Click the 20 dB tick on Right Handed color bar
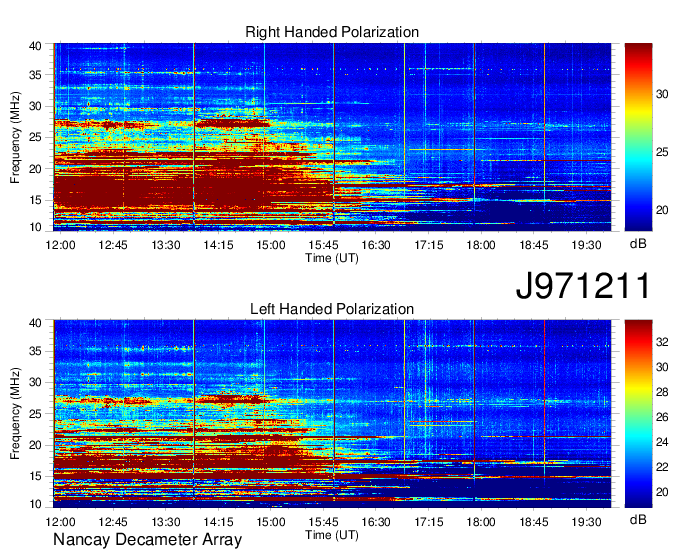 (x=662, y=210)
